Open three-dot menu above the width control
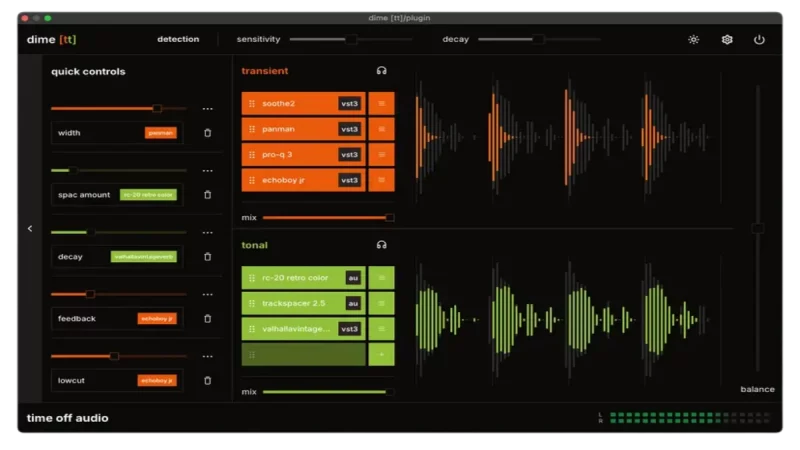Screen dimensions: 800x450 pos(208,109)
